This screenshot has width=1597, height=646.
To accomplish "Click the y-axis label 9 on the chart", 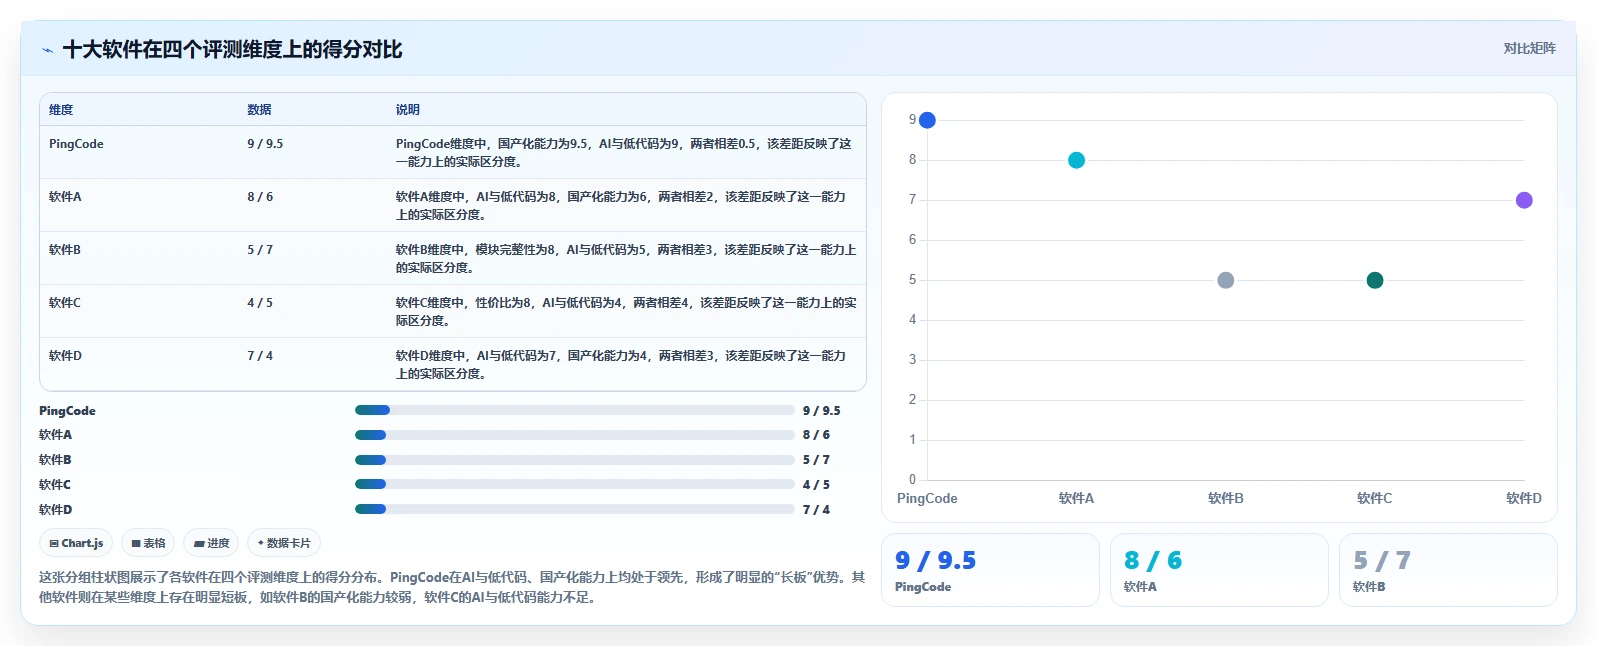I will coord(912,120).
